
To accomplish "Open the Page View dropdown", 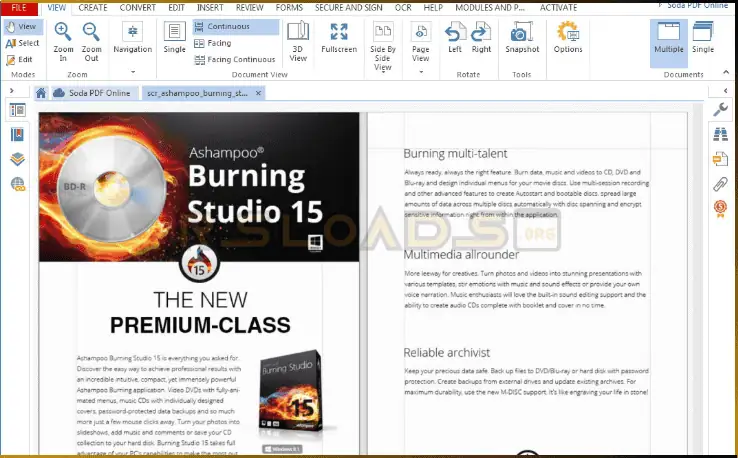I will tap(420, 72).
